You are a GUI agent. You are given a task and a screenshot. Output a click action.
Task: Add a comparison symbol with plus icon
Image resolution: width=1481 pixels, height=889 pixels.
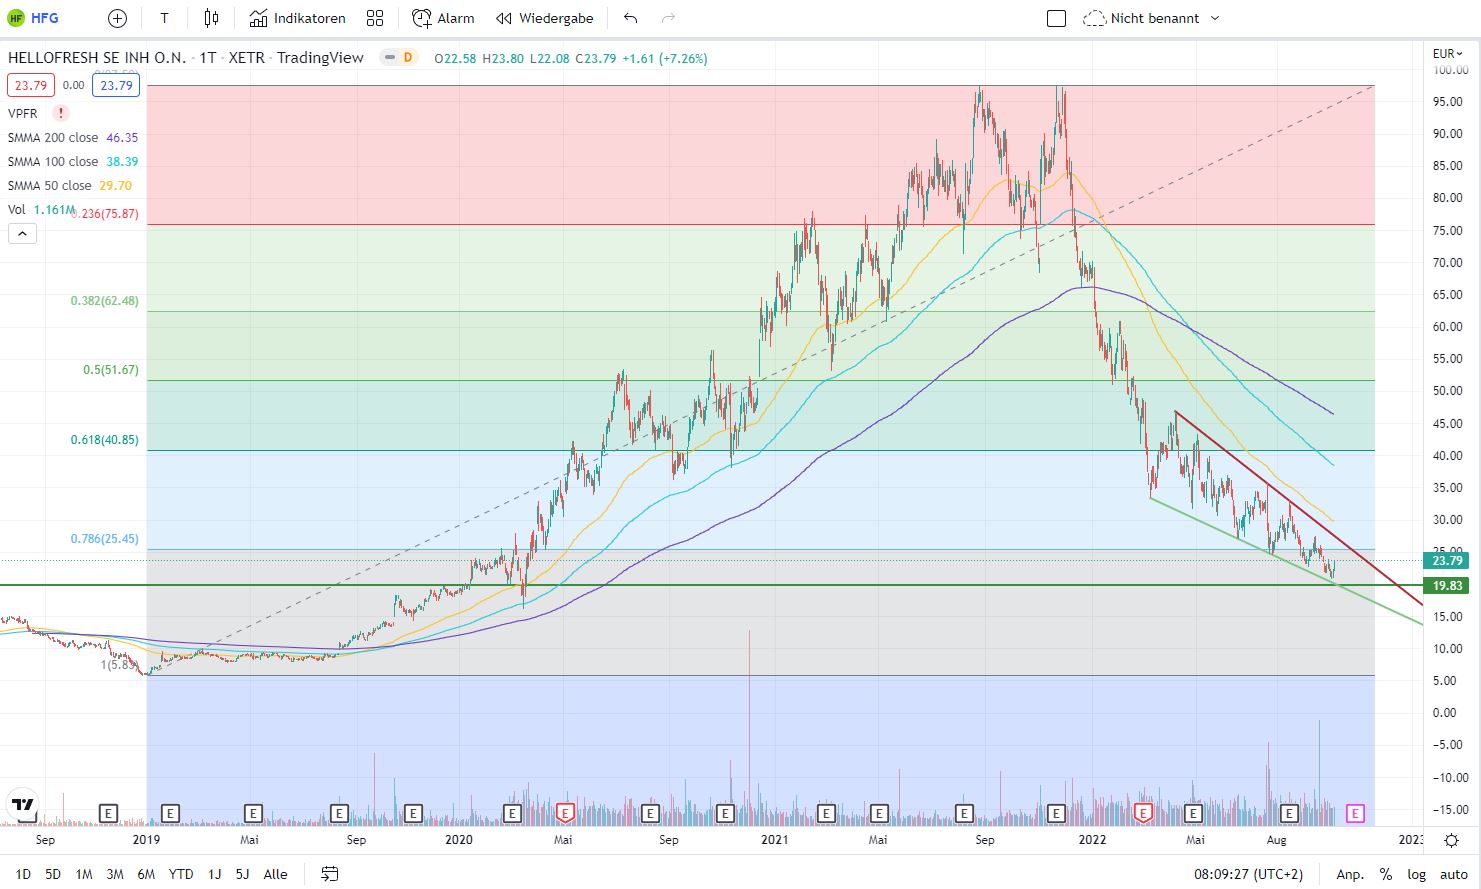tap(117, 18)
